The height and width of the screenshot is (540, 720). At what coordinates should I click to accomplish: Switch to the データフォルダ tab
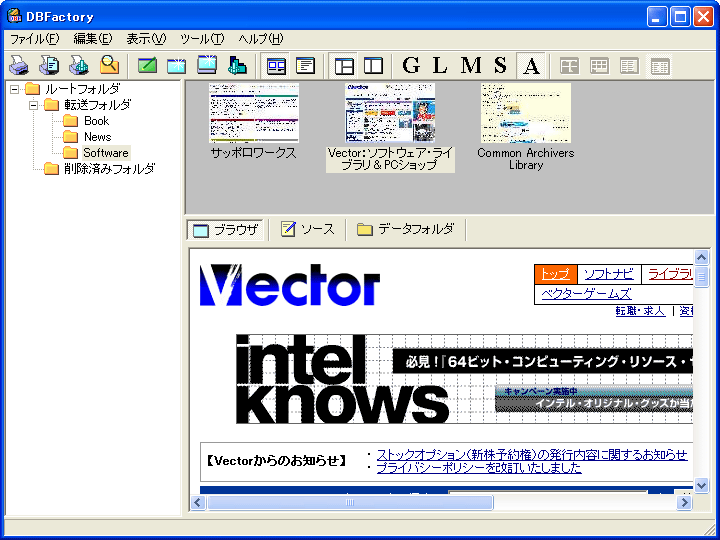[406, 229]
